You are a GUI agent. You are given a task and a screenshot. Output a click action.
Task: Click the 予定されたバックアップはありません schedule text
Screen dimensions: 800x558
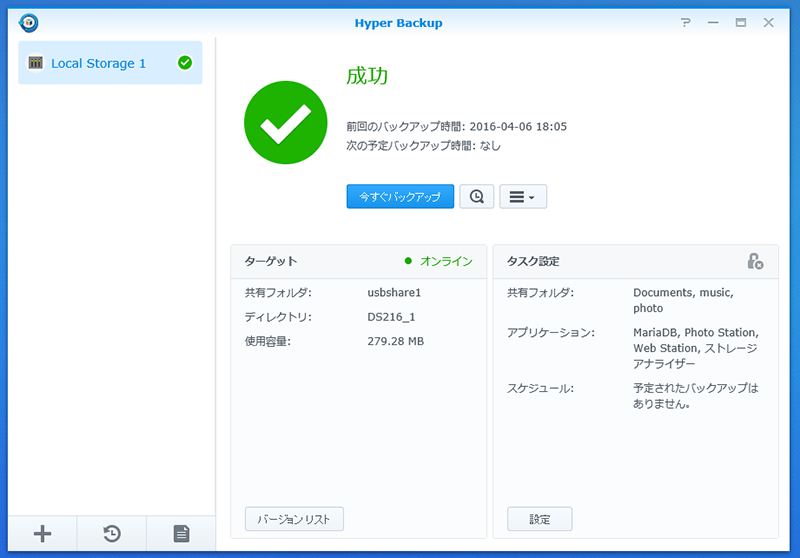[696, 396]
